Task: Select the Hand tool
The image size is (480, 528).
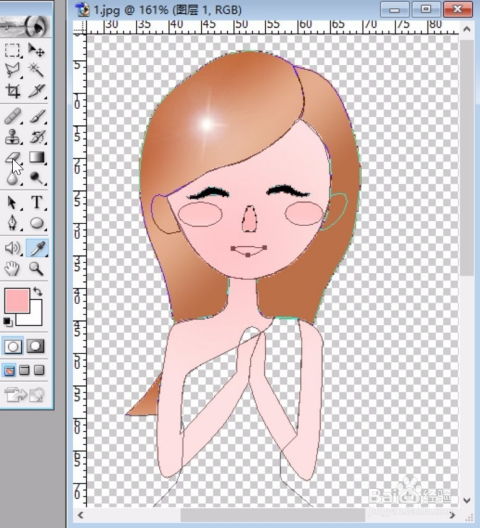Action: point(12,269)
